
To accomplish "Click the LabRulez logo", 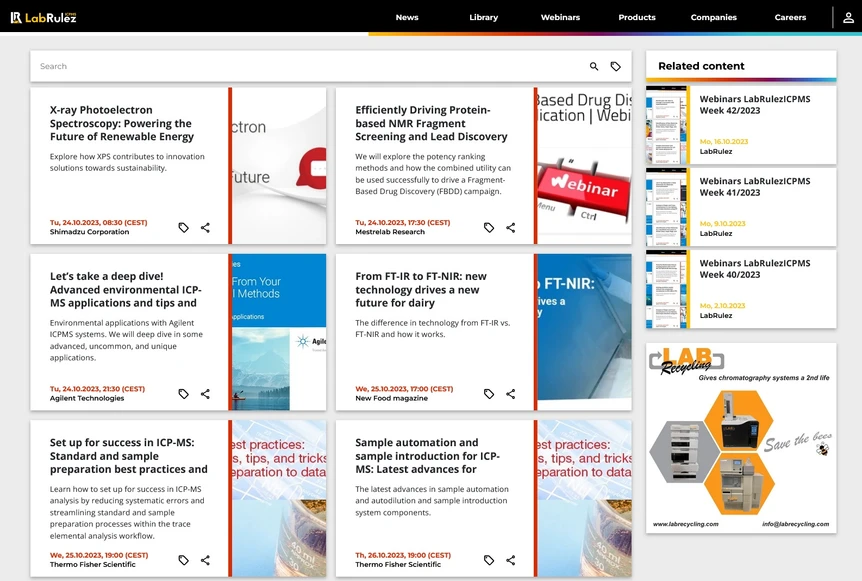I will coord(43,18).
